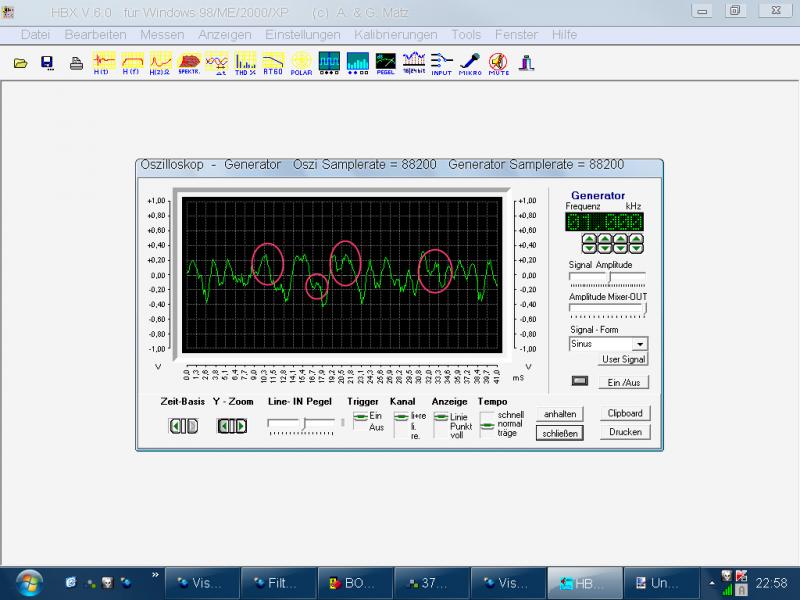The height and width of the screenshot is (600, 800).
Task: Open the RT60 reverberation tool
Action: tap(272, 63)
